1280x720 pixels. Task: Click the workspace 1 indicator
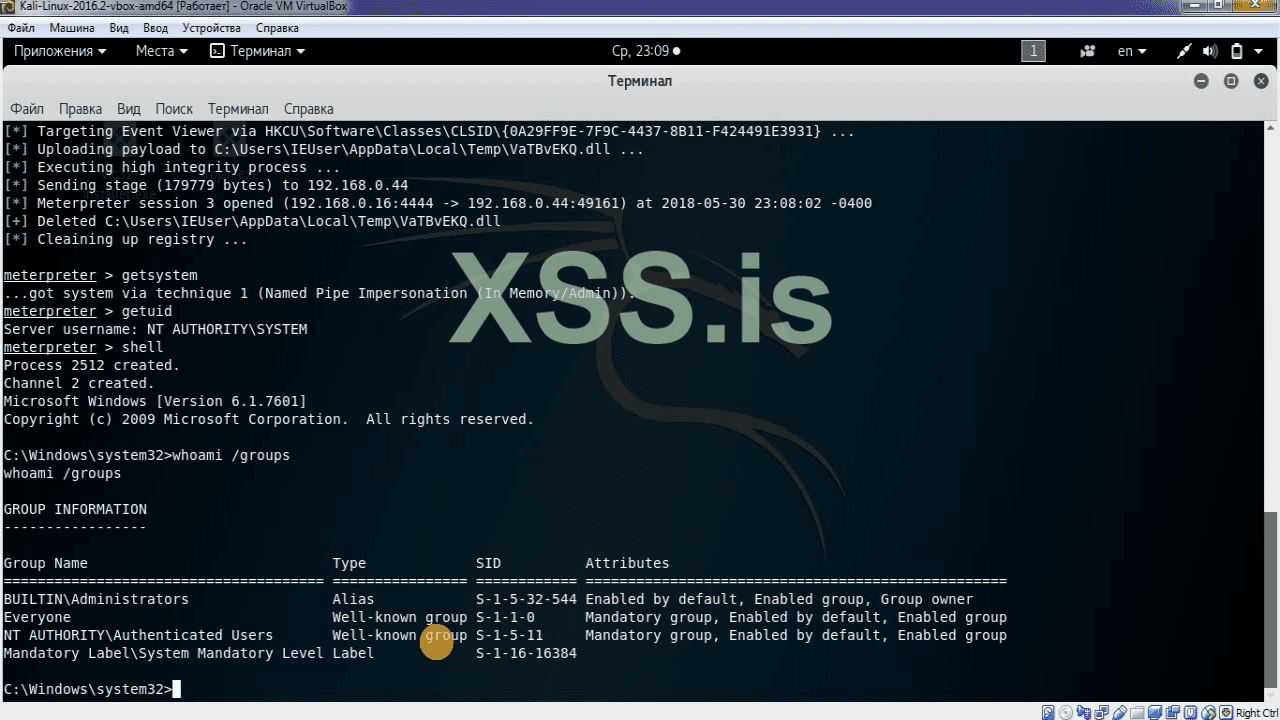(x=1033, y=51)
